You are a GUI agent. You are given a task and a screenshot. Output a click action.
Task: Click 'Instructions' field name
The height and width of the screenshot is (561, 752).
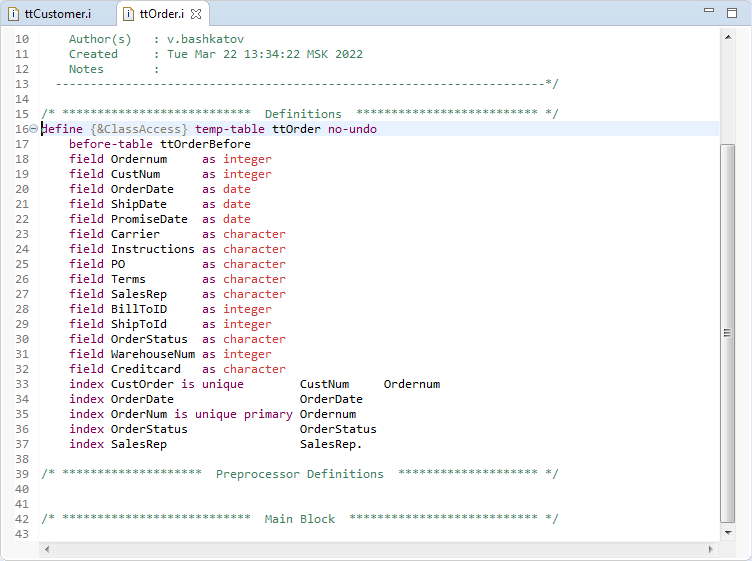(x=153, y=249)
